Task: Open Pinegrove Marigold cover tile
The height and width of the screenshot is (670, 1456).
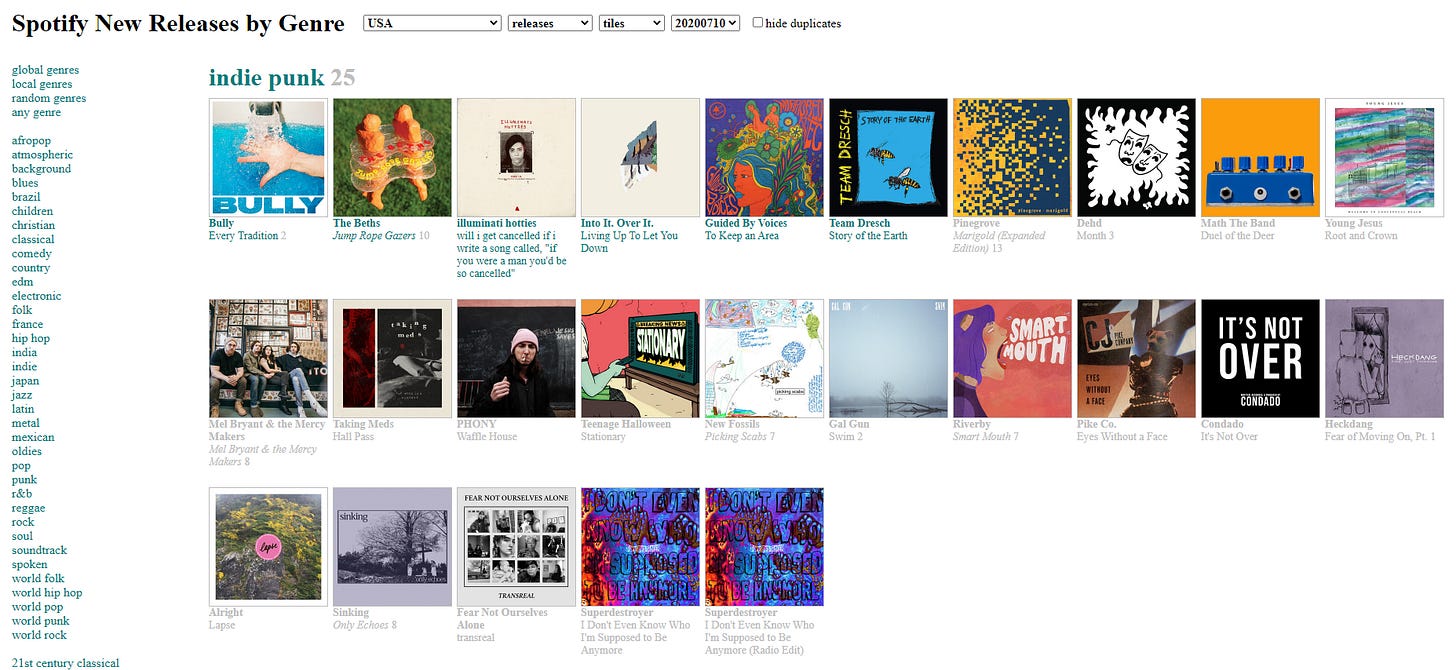Action: coord(1012,157)
